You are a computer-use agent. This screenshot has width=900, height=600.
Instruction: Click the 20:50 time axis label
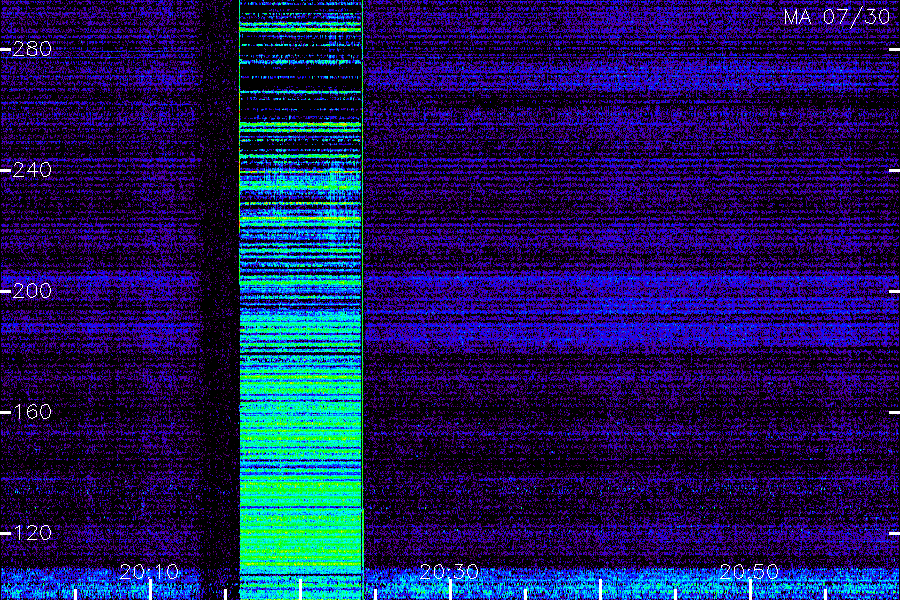click(748, 572)
